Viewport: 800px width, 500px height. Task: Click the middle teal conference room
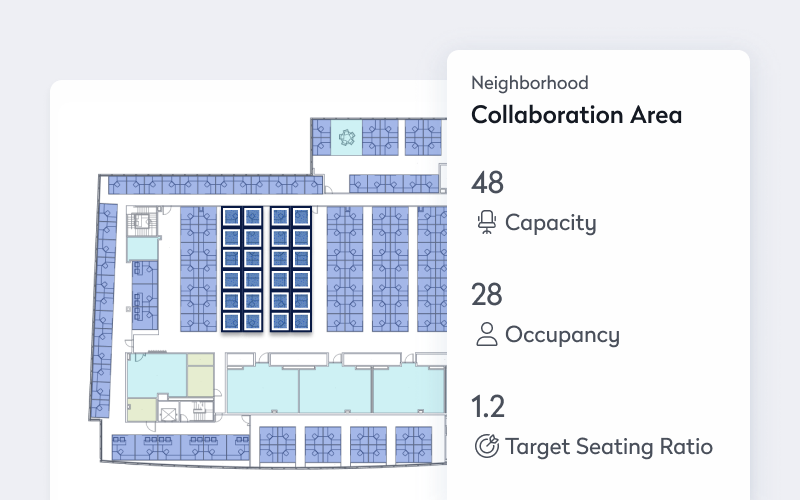click(x=335, y=389)
